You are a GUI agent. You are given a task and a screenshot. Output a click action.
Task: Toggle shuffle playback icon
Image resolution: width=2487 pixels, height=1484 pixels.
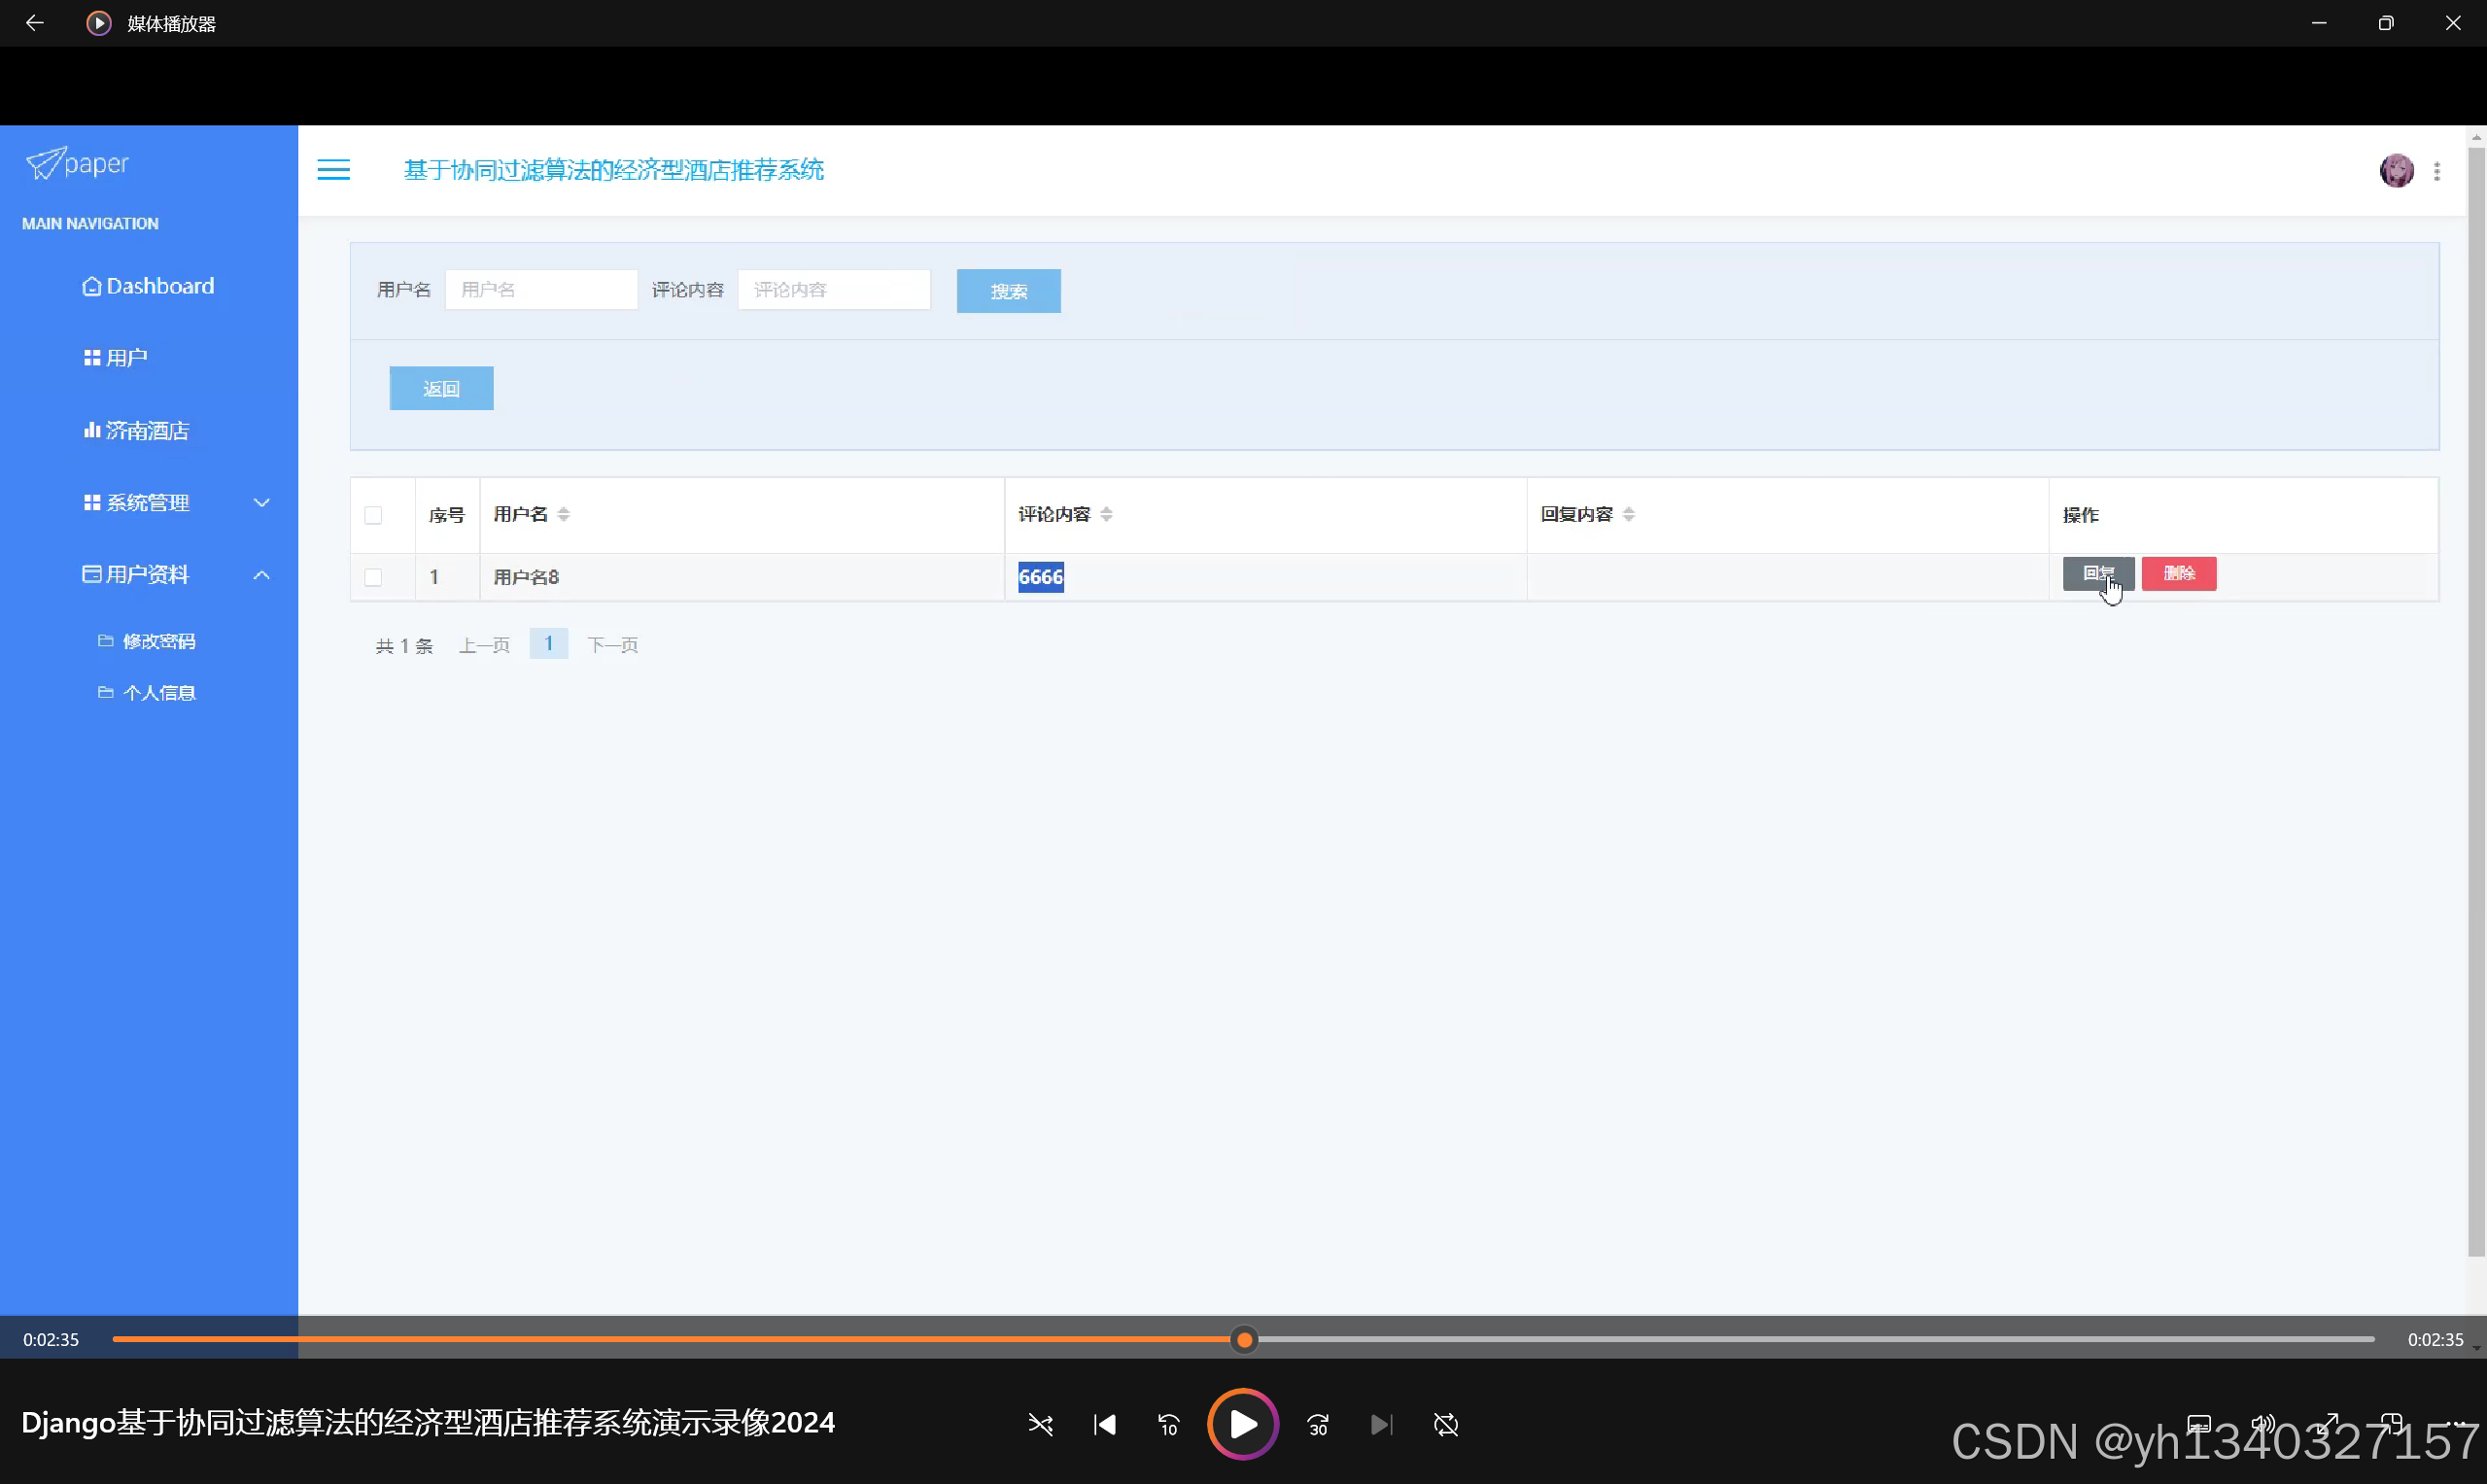pyautogui.click(x=1040, y=1424)
